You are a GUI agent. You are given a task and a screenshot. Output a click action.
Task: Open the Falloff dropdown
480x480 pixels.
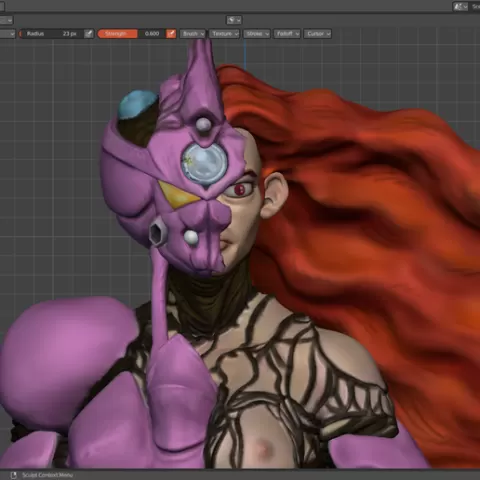point(287,34)
